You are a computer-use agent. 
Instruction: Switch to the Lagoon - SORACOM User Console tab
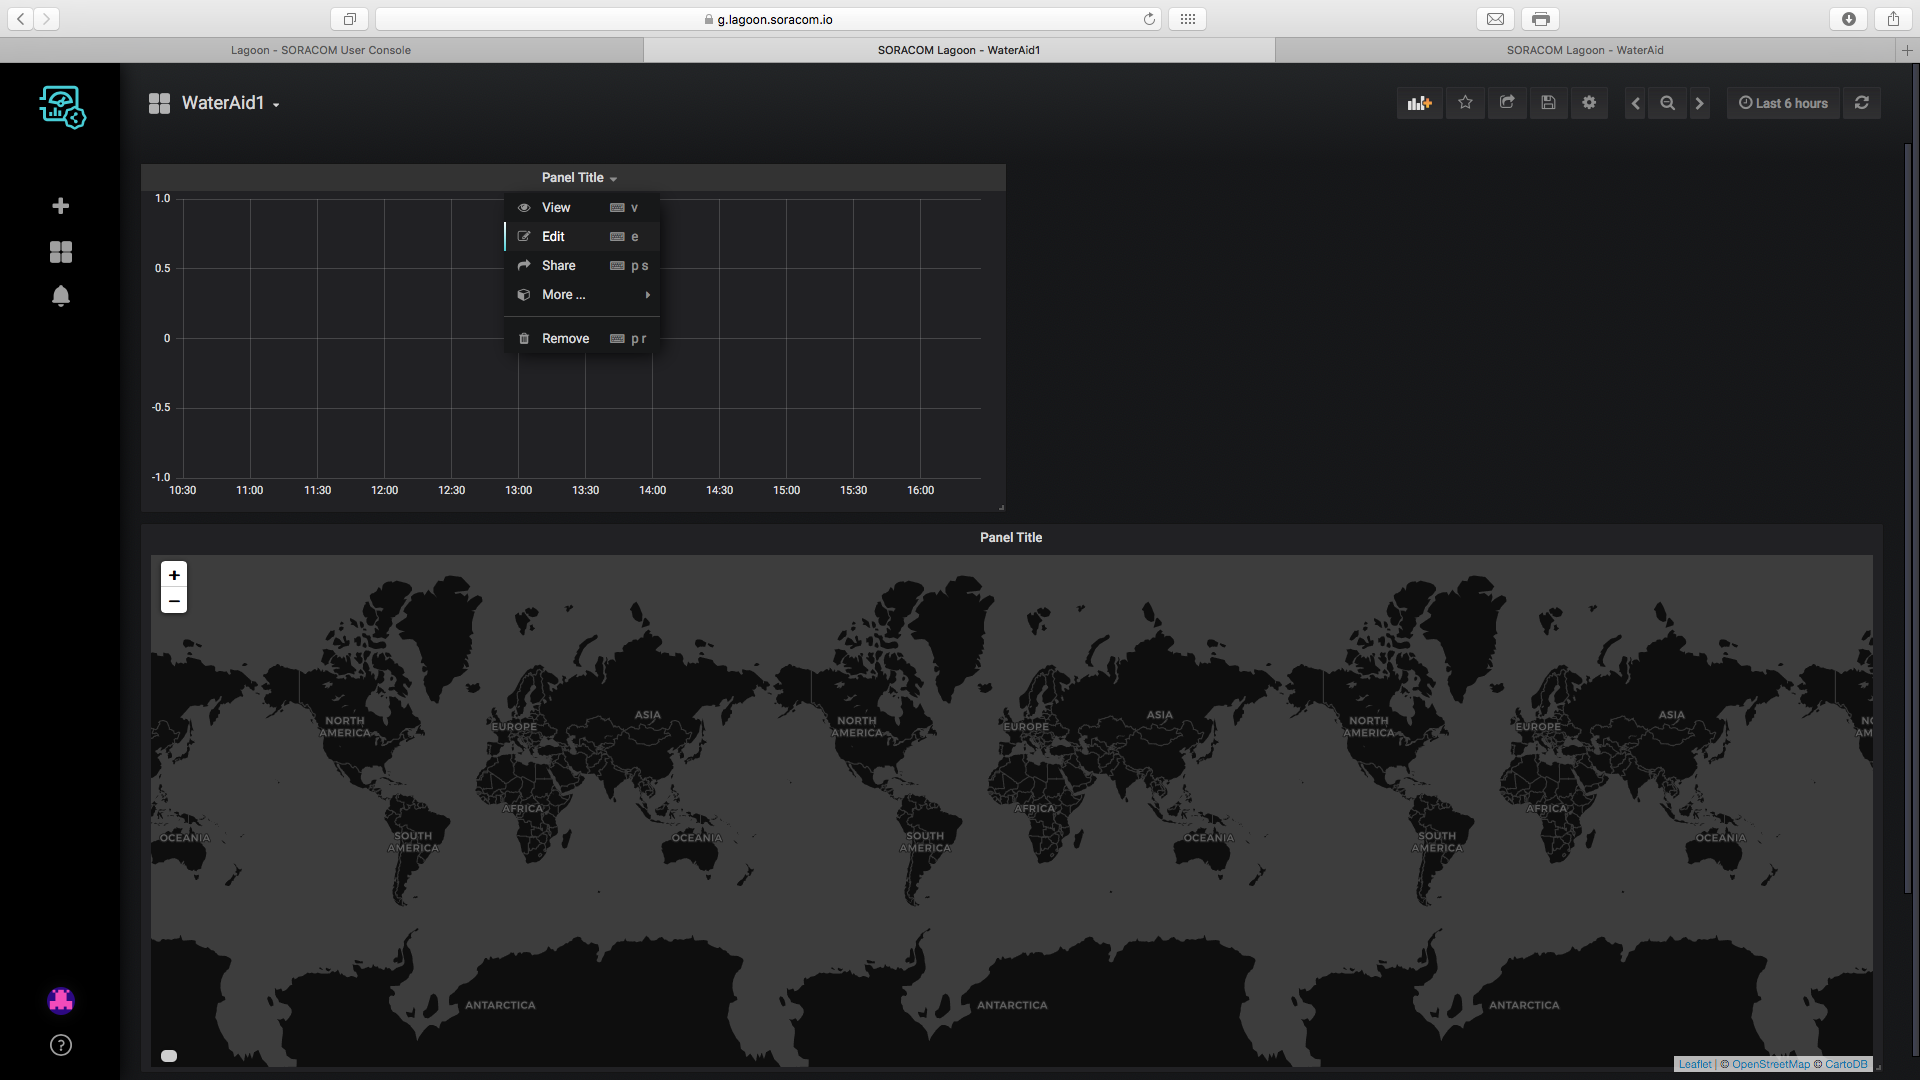(321, 50)
